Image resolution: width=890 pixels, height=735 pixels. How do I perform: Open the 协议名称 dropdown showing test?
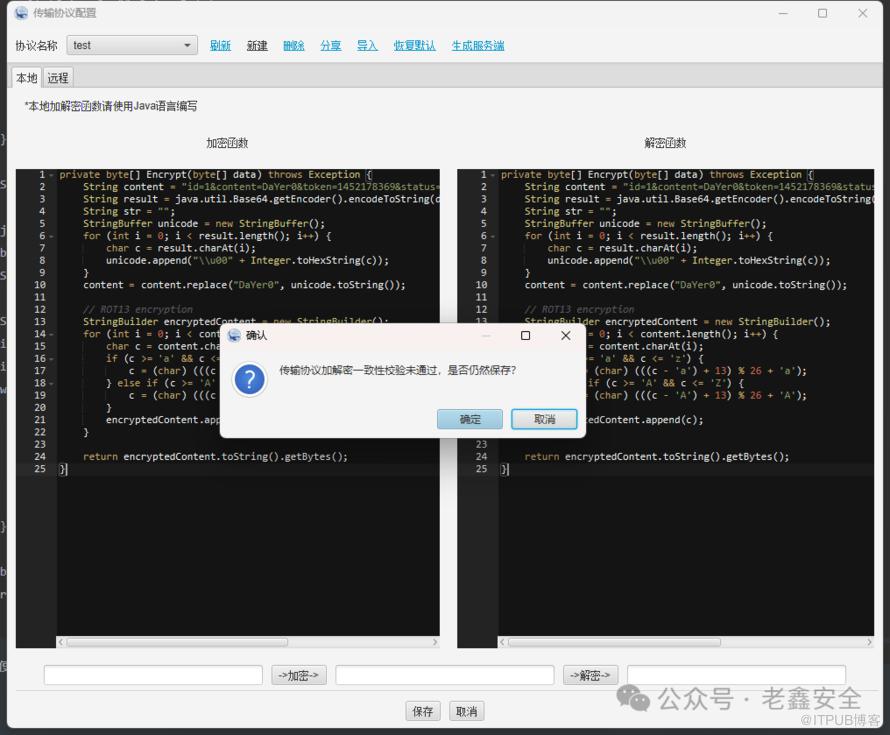click(x=132, y=45)
